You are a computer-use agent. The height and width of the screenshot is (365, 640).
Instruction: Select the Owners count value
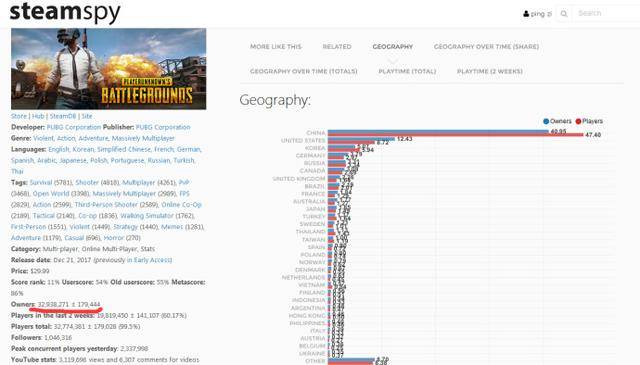point(69,305)
